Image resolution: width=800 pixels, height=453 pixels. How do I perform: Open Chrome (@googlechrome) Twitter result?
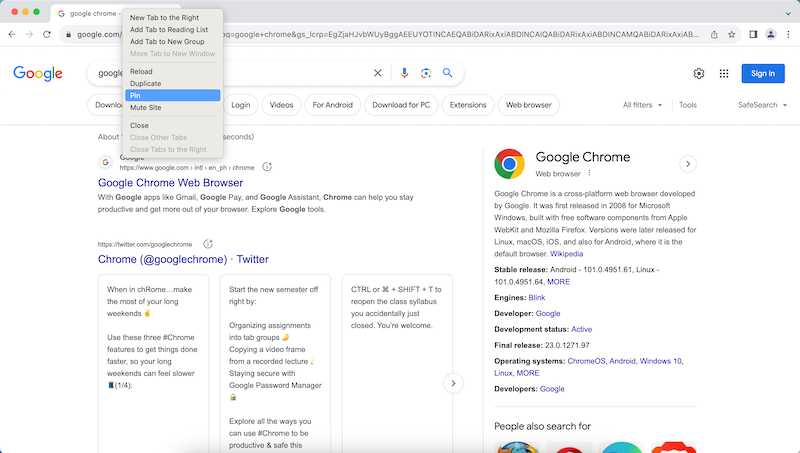click(183, 259)
